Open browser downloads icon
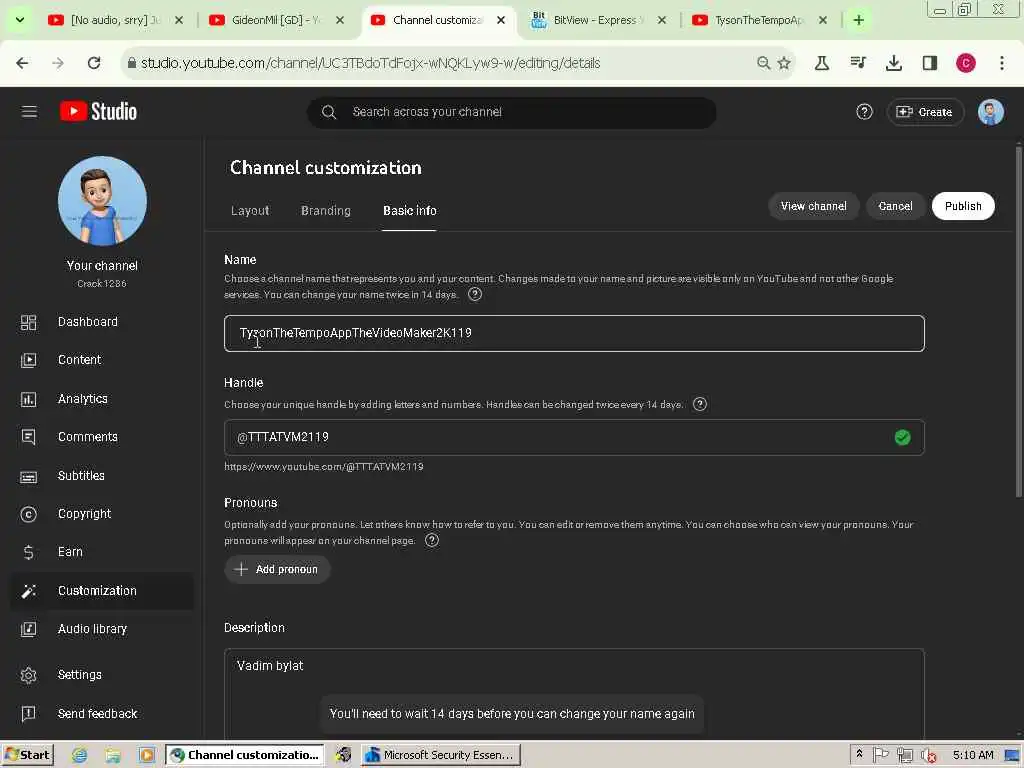Viewport: 1024px width, 768px height. coord(893,63)
